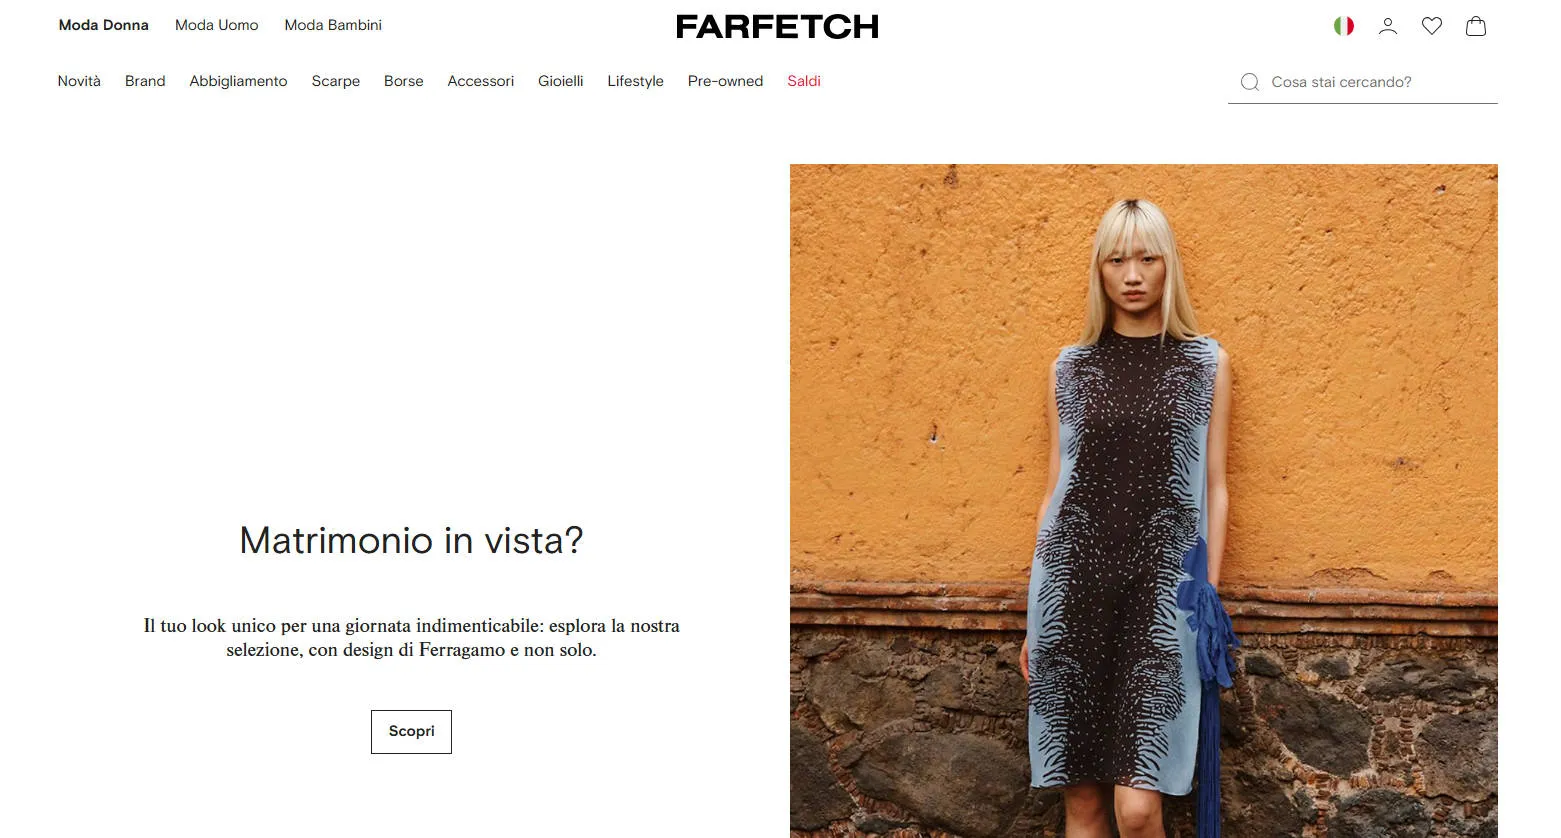Open the wedding dress model photo
Image resolution: width=1561 pixels, height=838 pixels.
coord(1144,501)
